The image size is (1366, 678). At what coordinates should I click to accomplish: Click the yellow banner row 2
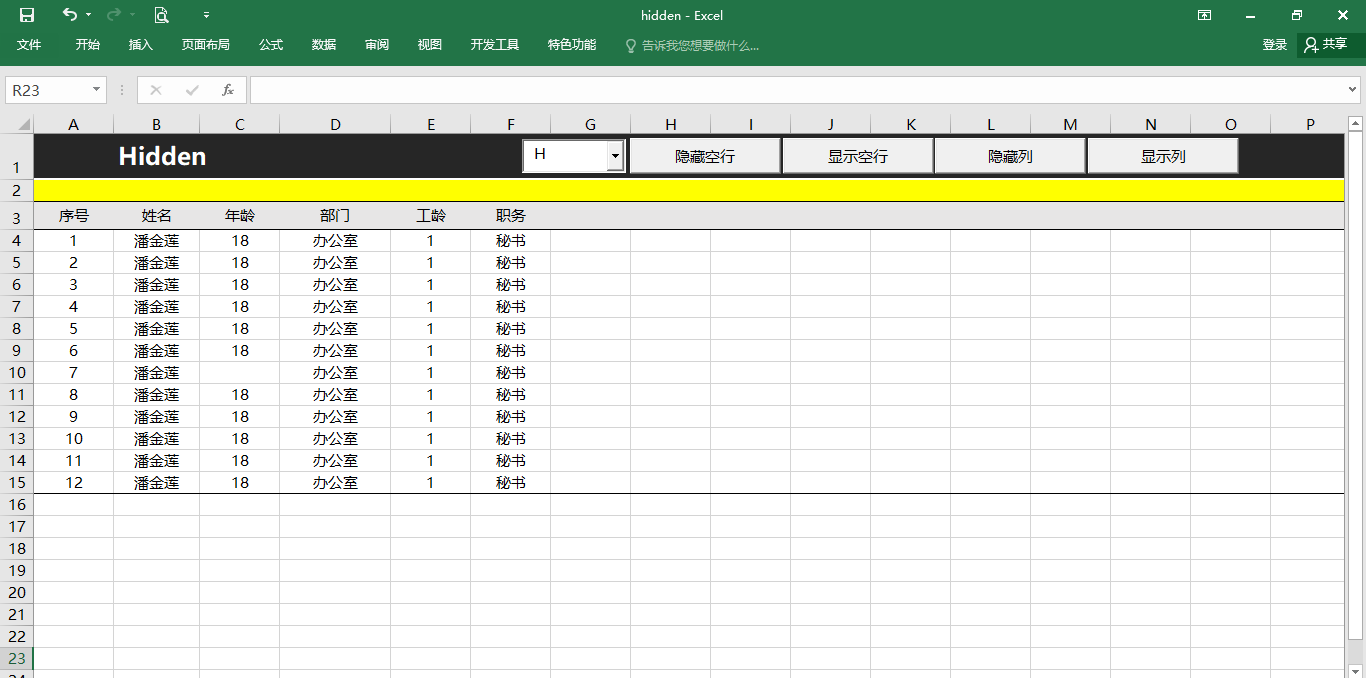[689, 190]
